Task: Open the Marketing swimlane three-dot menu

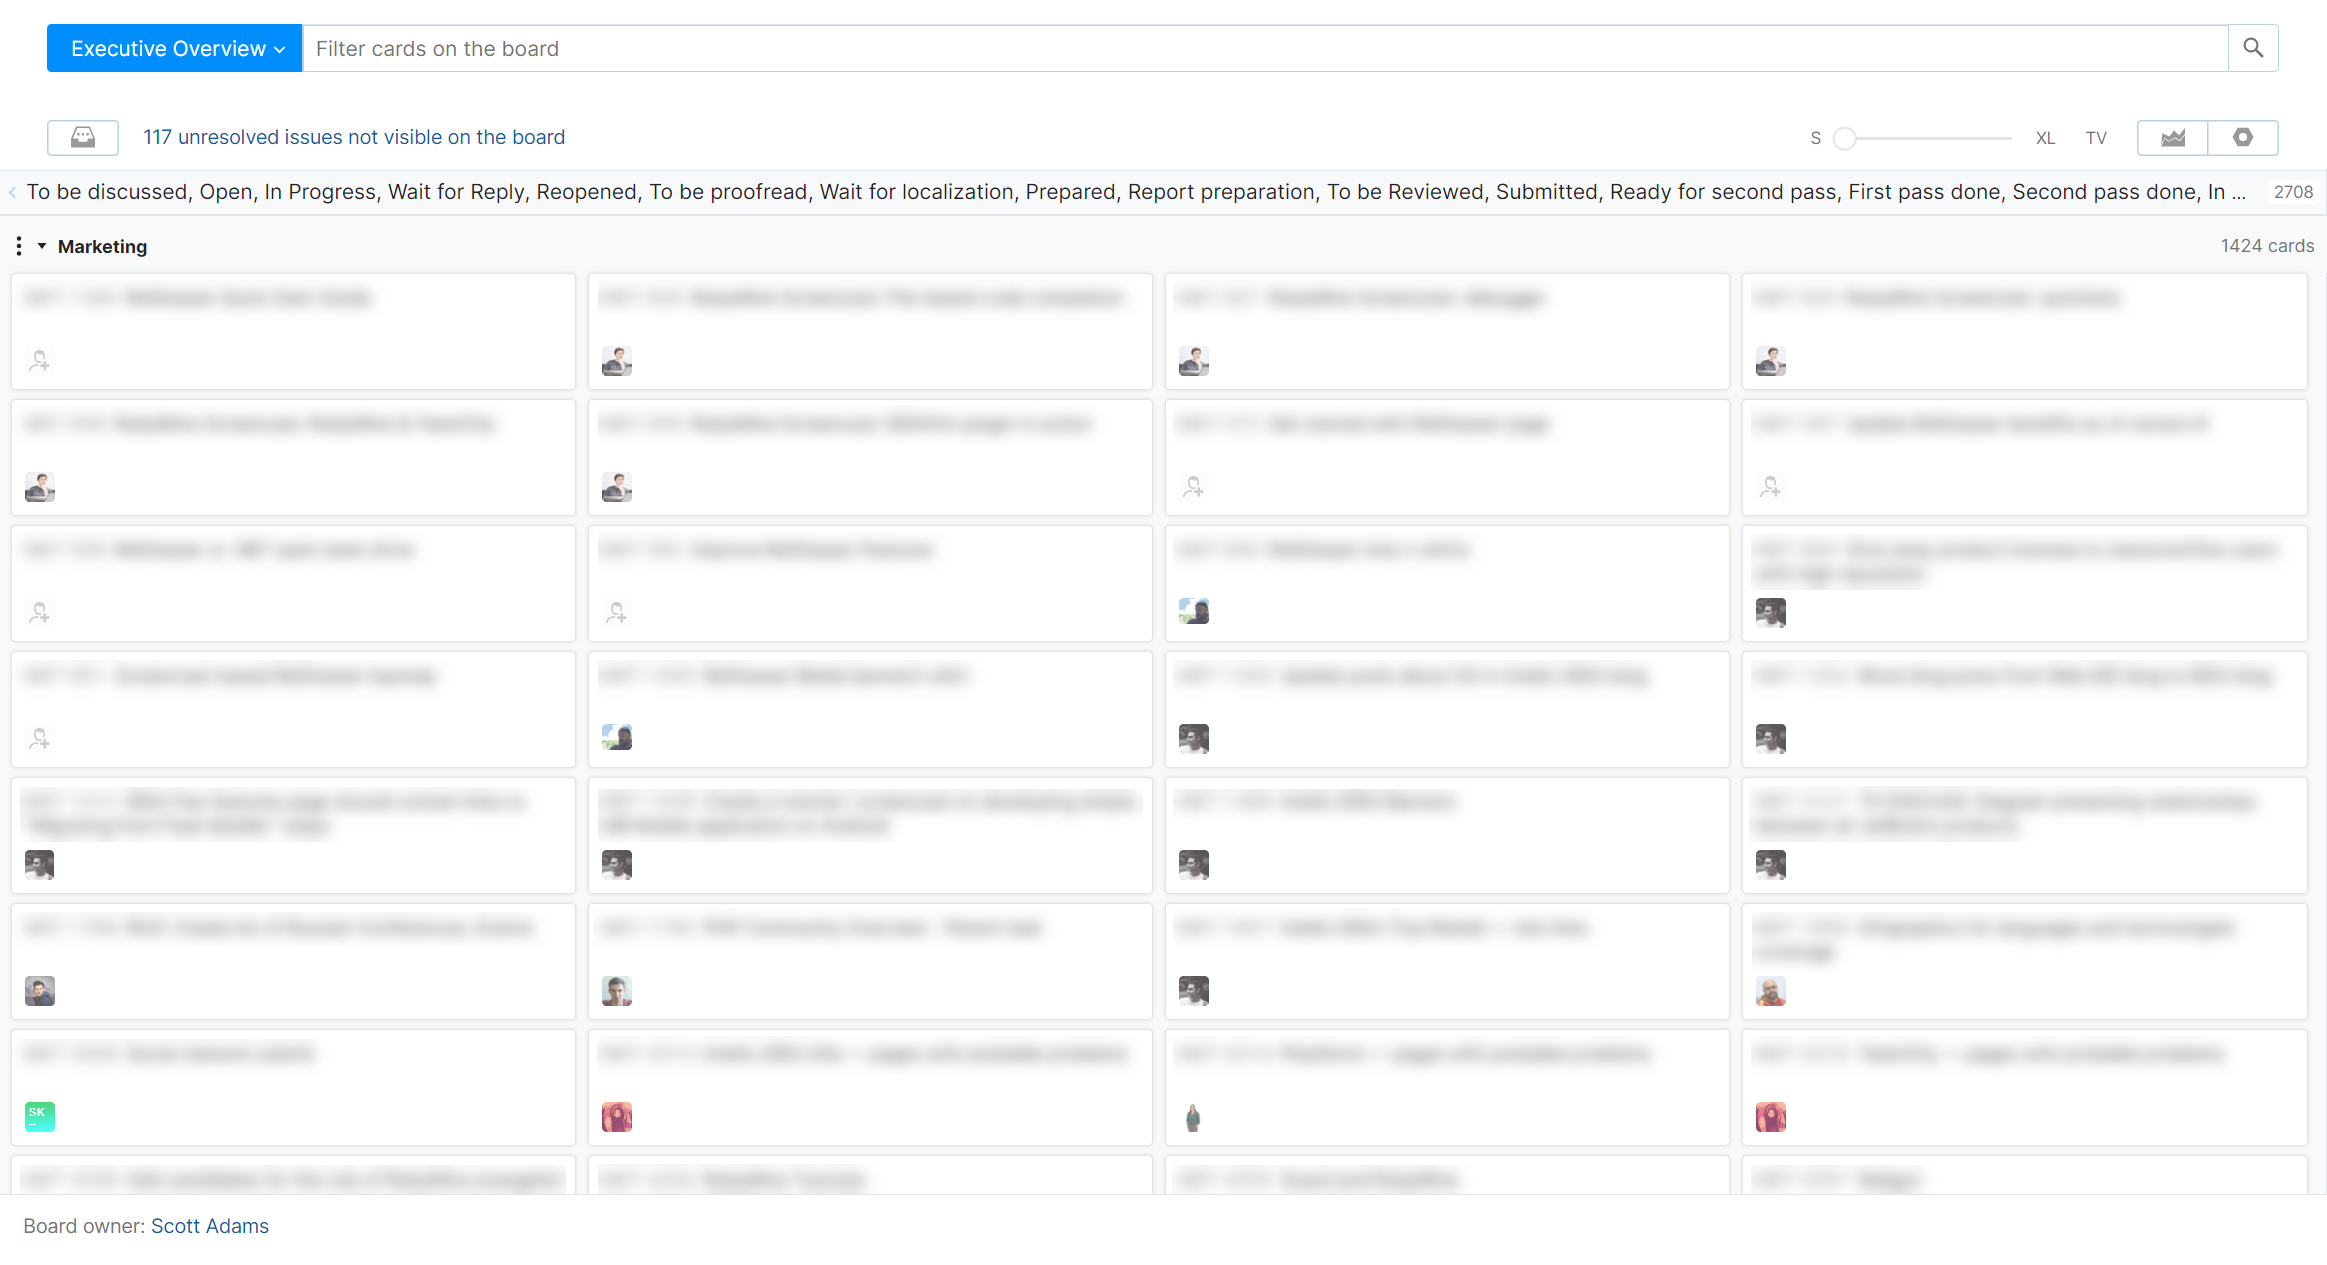Action: [x=19, y=246]
